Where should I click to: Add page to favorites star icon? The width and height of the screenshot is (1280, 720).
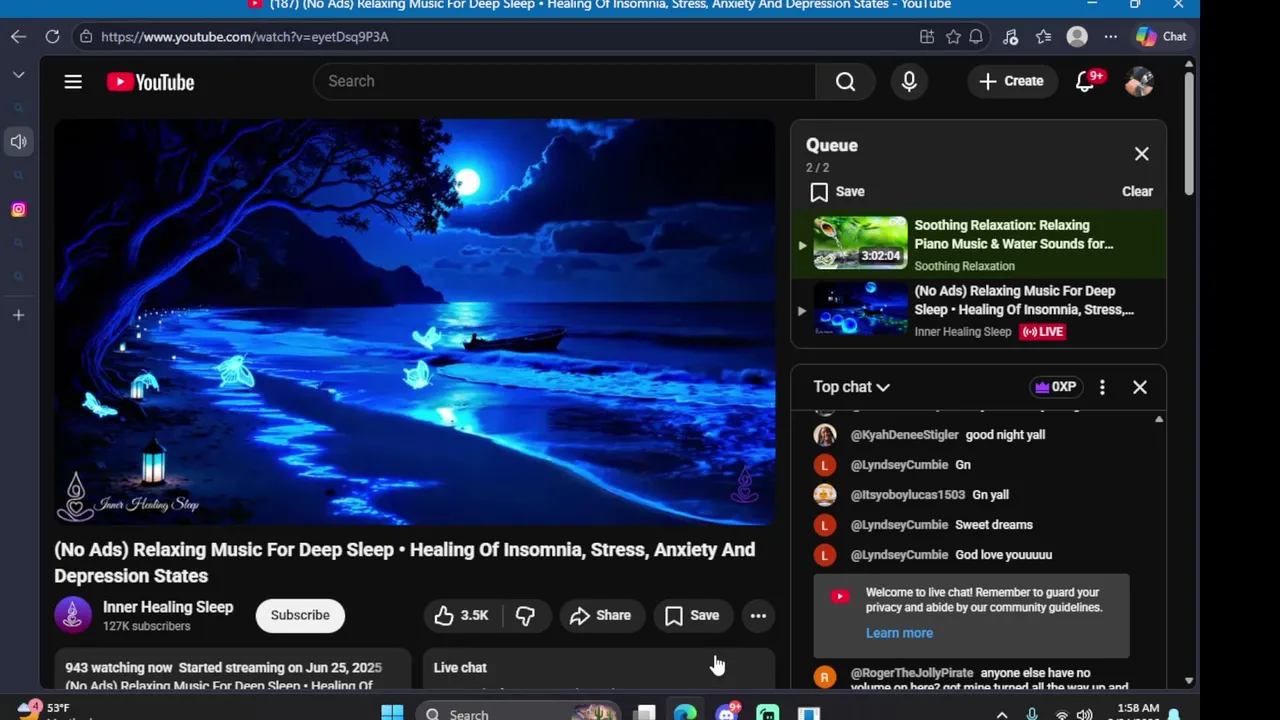tap(953, 36)
